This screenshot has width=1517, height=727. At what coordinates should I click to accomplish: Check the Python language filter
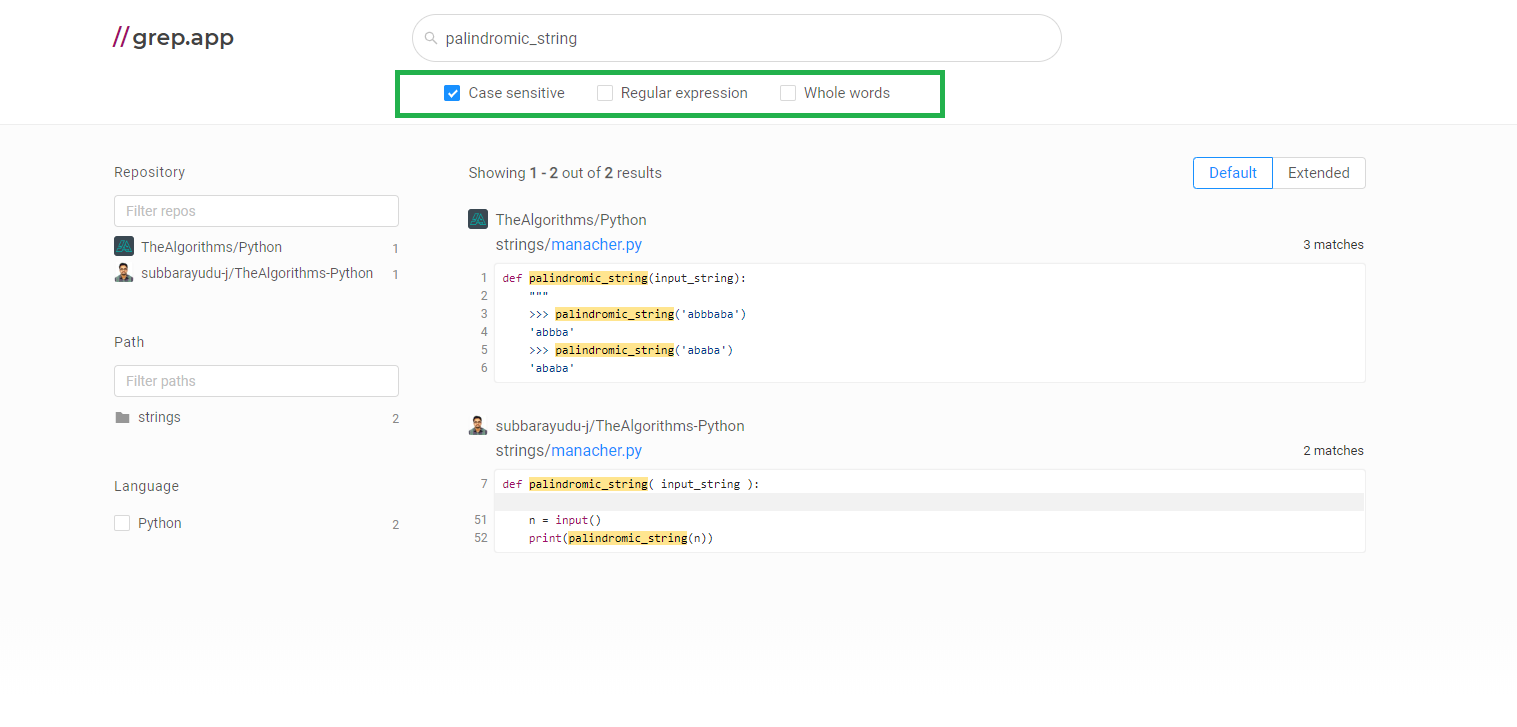click(122, 523)
